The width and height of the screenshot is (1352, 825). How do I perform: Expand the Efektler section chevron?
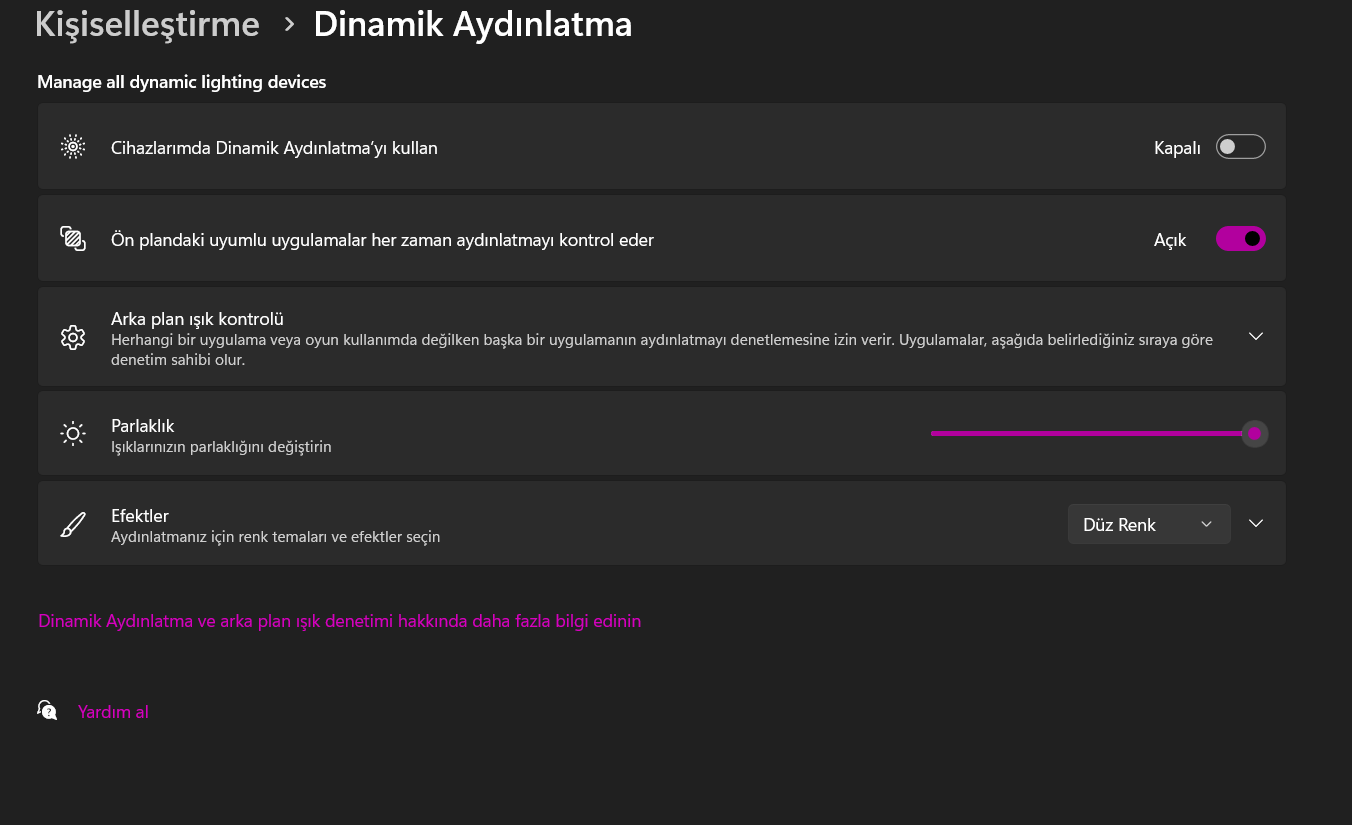point(1256,524)
